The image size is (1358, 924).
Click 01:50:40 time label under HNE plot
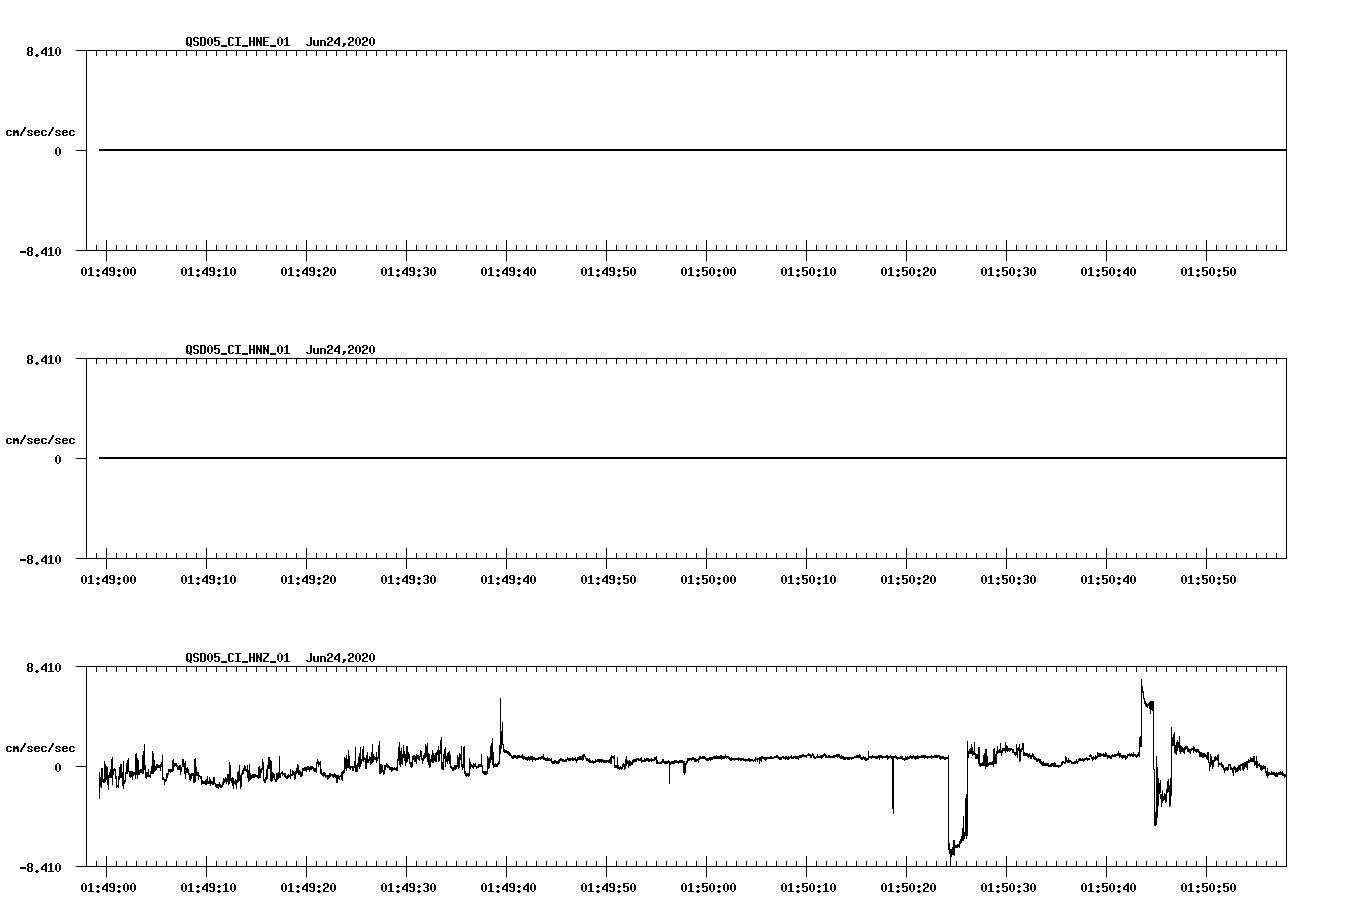click(x=1108, y=272)
